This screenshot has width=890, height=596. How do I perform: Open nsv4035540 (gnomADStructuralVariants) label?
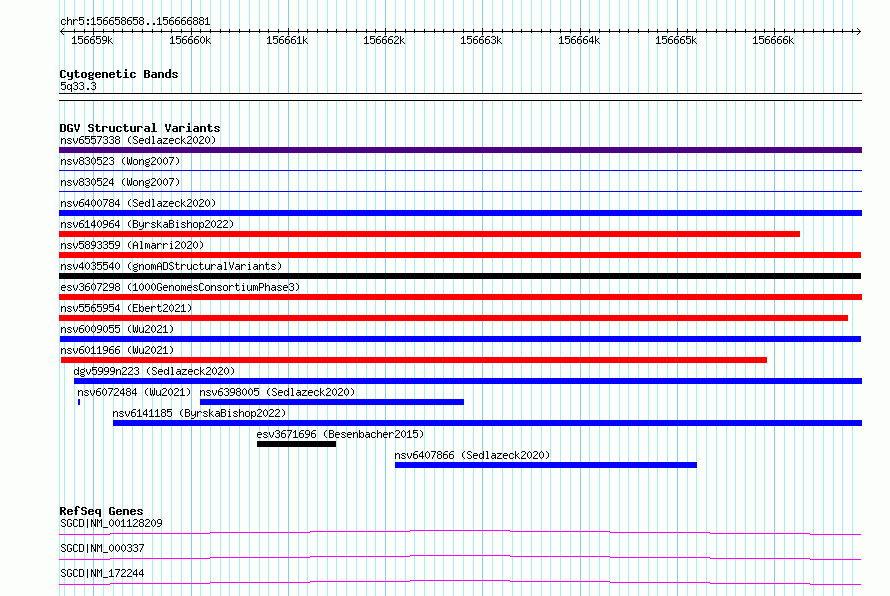pyautogui.click(x=171, y=266)
